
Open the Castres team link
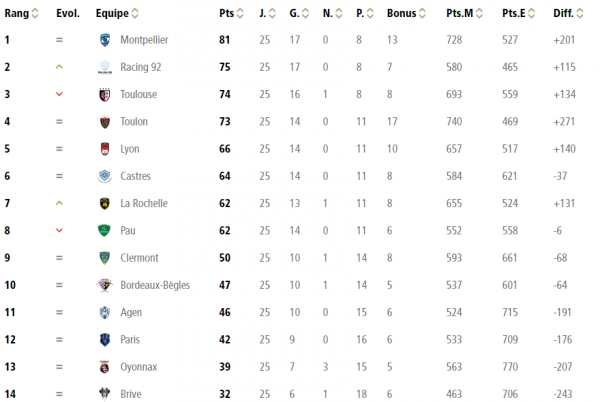(x=135, y=176)
